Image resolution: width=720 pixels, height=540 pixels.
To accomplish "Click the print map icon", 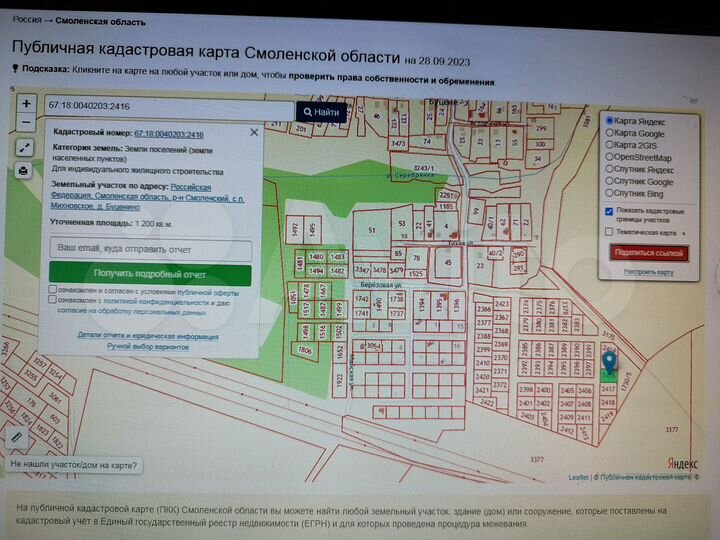I will 23,171.
